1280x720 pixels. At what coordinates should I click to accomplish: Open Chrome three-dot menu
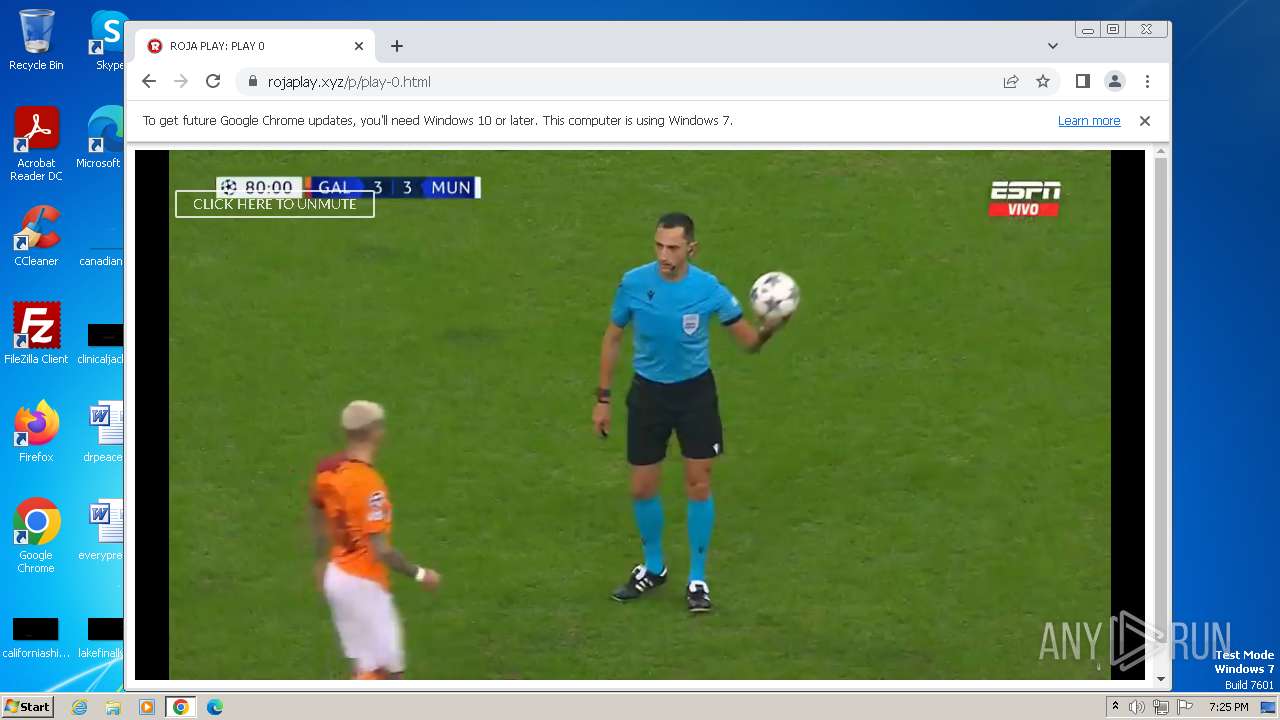(x=1147, y=82)
